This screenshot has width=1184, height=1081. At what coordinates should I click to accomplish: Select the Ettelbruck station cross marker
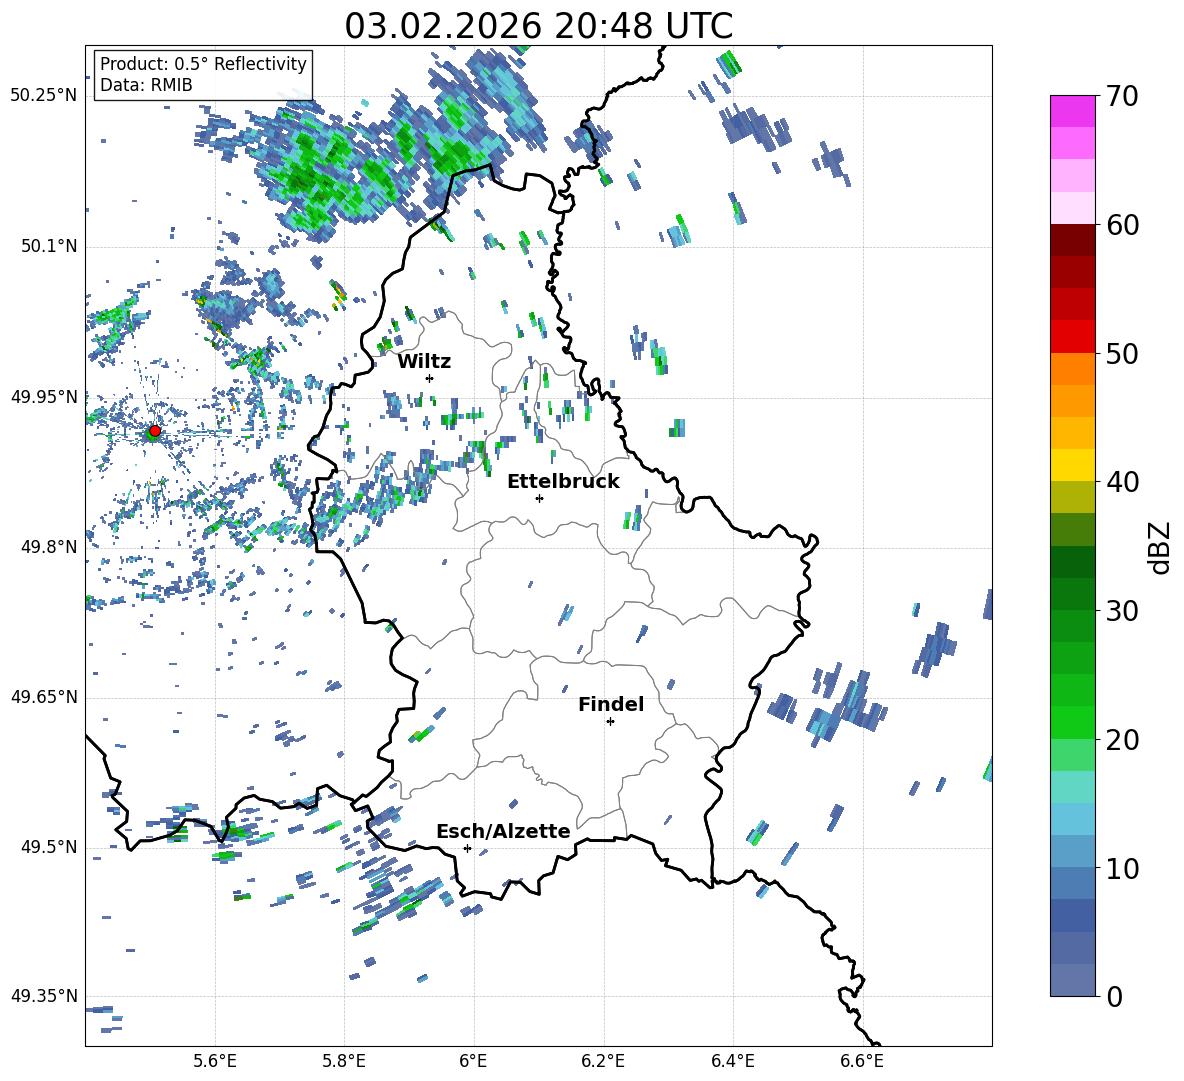tap(539, 498)
